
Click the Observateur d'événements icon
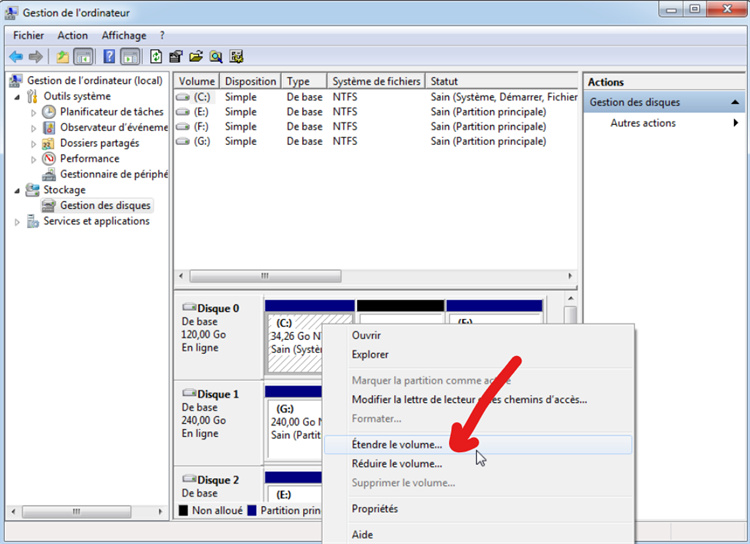(49, 128)
